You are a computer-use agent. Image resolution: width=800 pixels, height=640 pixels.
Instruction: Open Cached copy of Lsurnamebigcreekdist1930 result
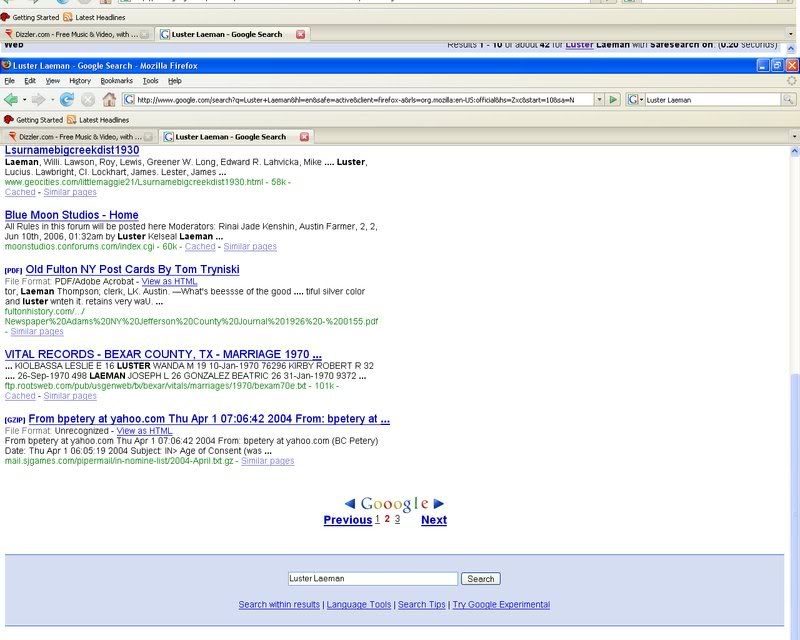[x=20, y=192]
